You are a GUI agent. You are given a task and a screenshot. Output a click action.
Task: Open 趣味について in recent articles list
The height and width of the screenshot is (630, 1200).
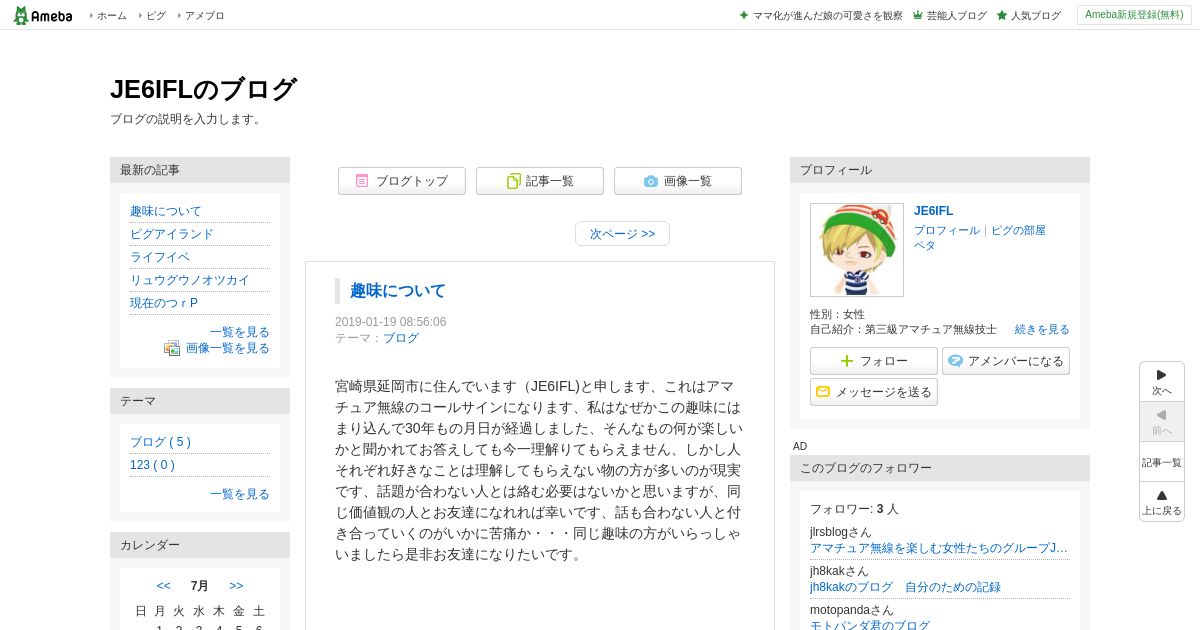pos(166,211)
